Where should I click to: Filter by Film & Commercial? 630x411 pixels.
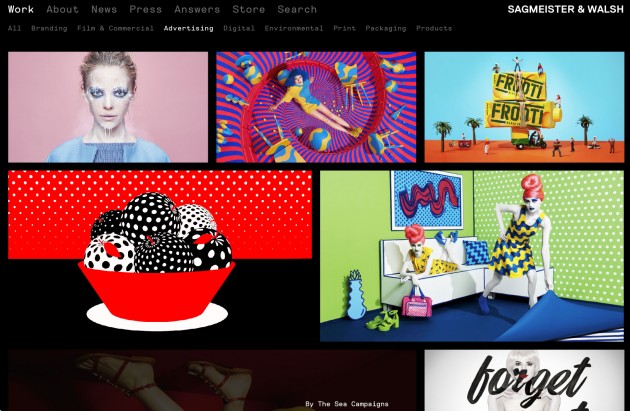[115, 28]
